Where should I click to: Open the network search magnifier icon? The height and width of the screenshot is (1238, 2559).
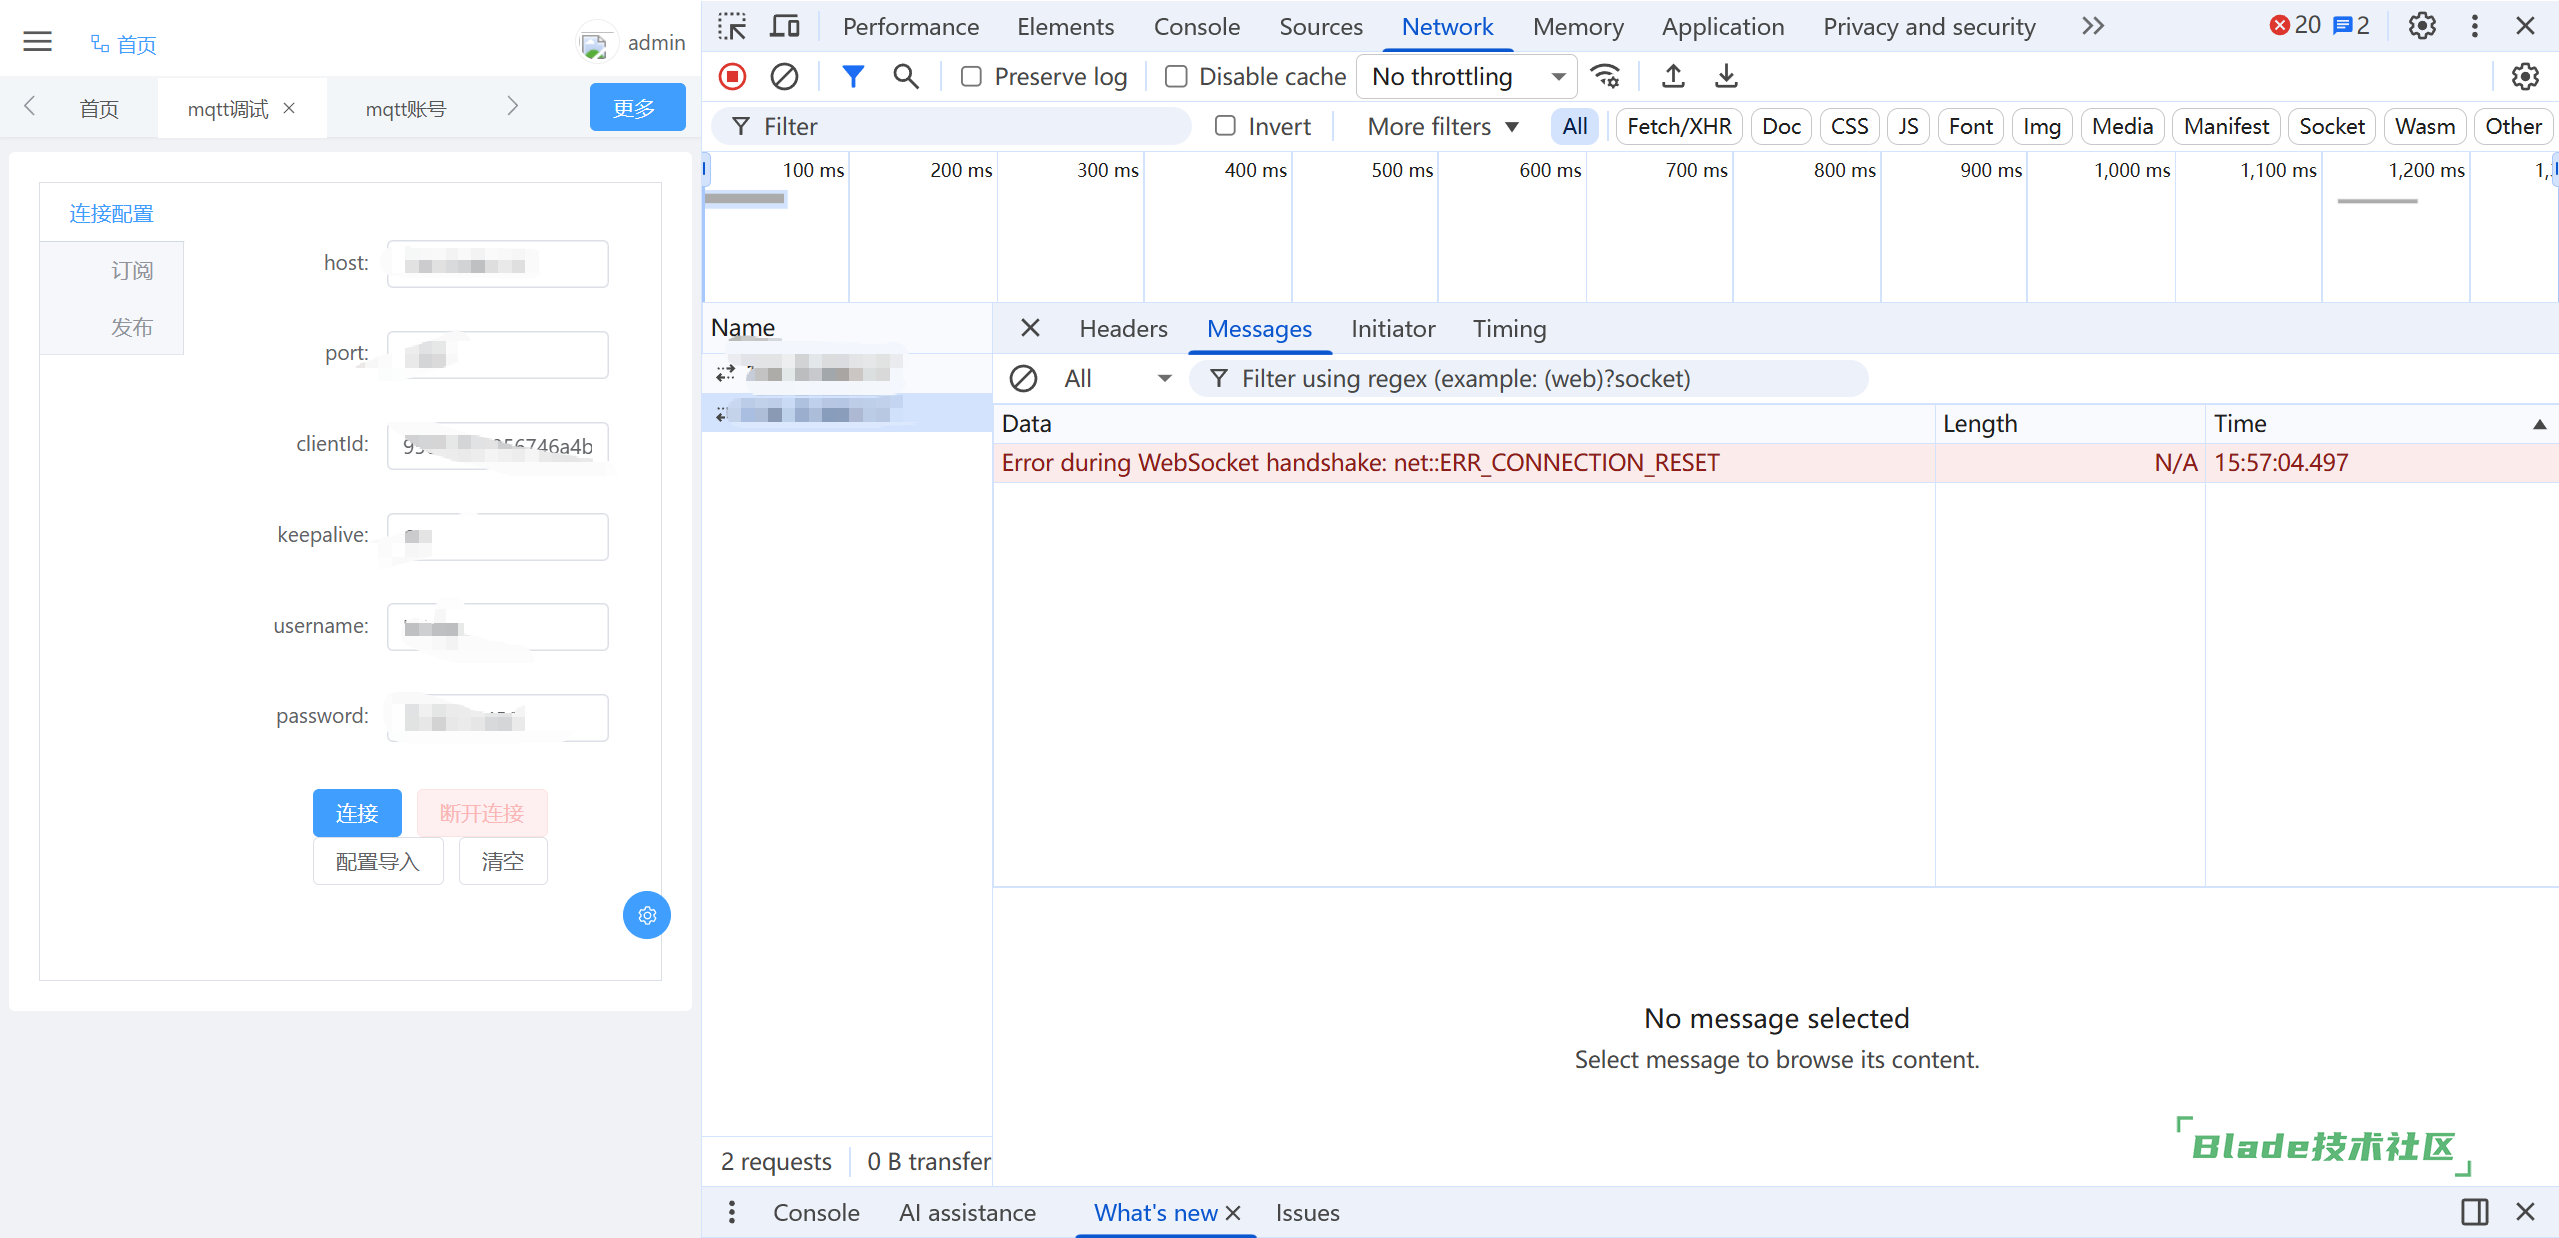(905, 77)
